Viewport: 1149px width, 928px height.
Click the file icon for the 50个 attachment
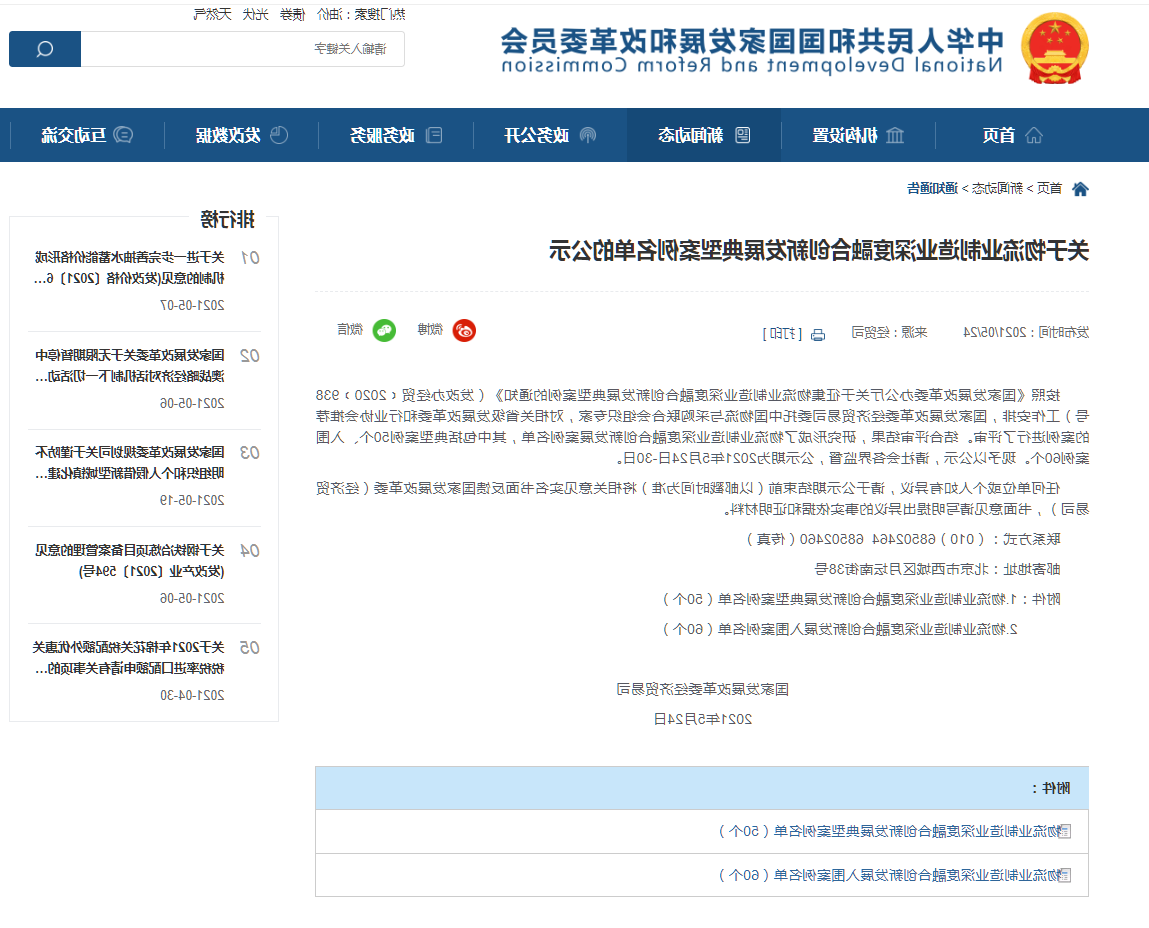(x=1064, y=831)
